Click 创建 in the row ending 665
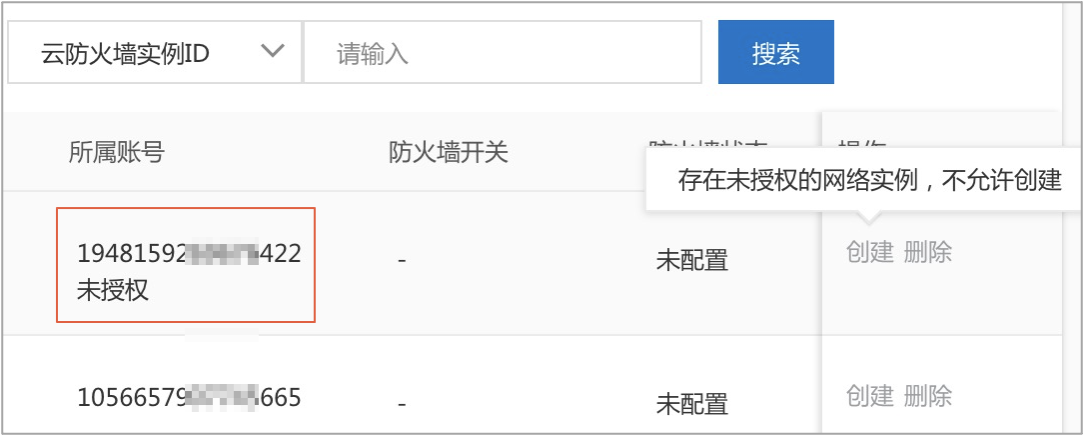1084x436 pixels. (x=870, y=396)
